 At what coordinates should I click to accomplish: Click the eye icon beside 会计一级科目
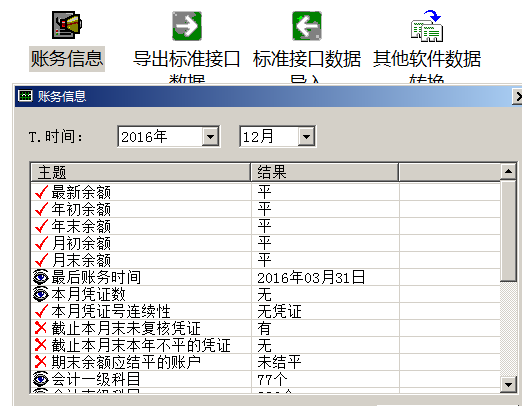41,379
